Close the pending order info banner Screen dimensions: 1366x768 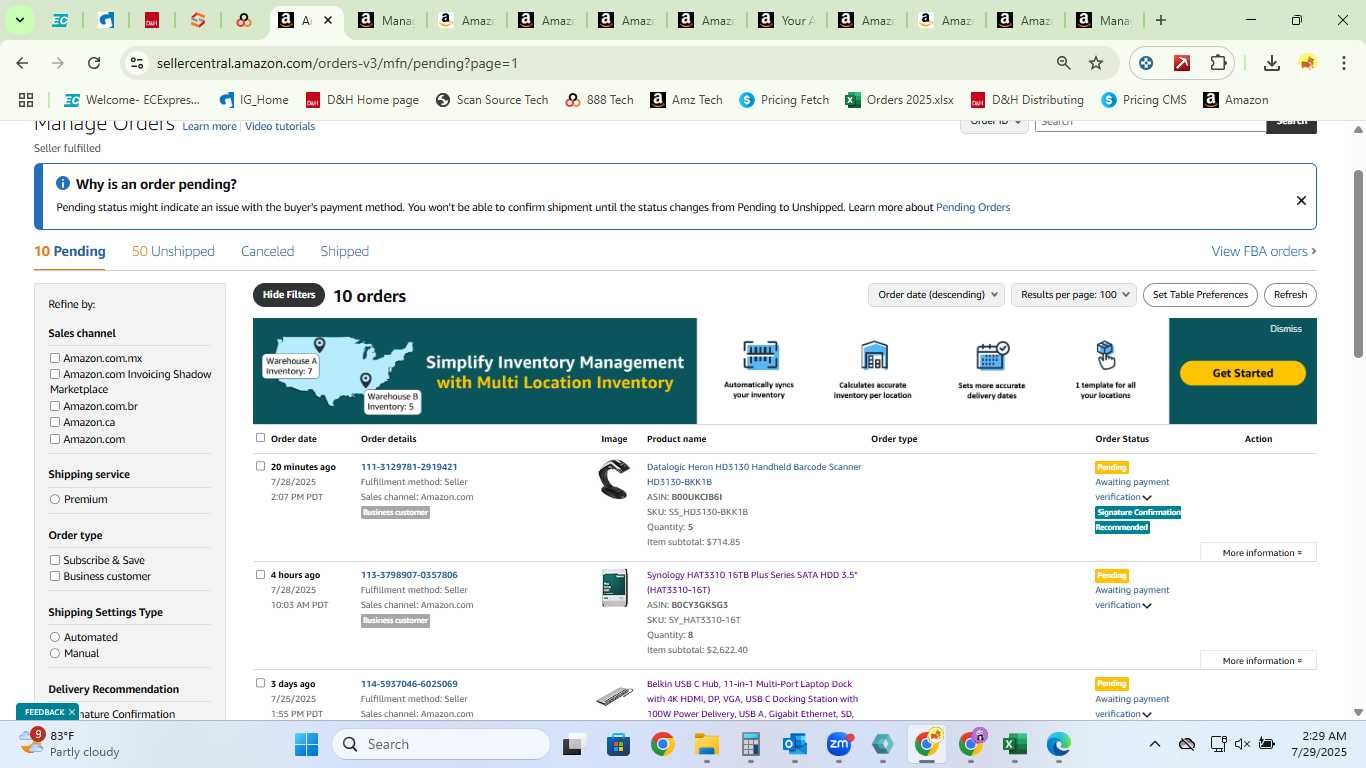coord(1301,200)
